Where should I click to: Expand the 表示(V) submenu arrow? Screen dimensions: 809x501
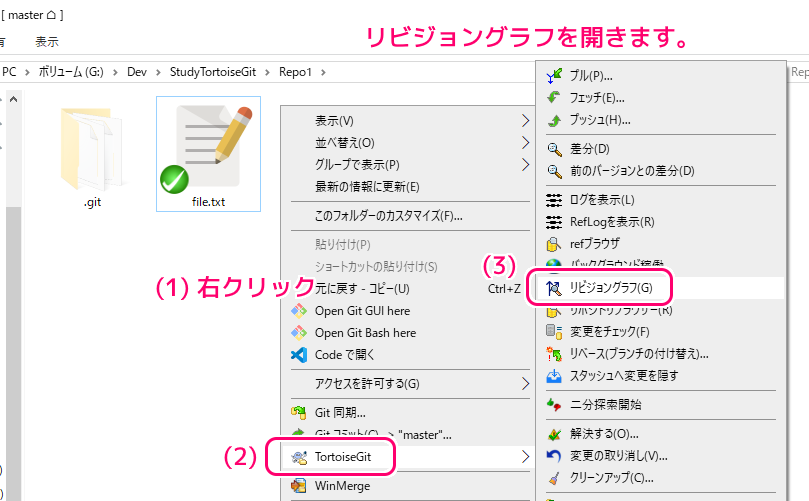[525, 121]
